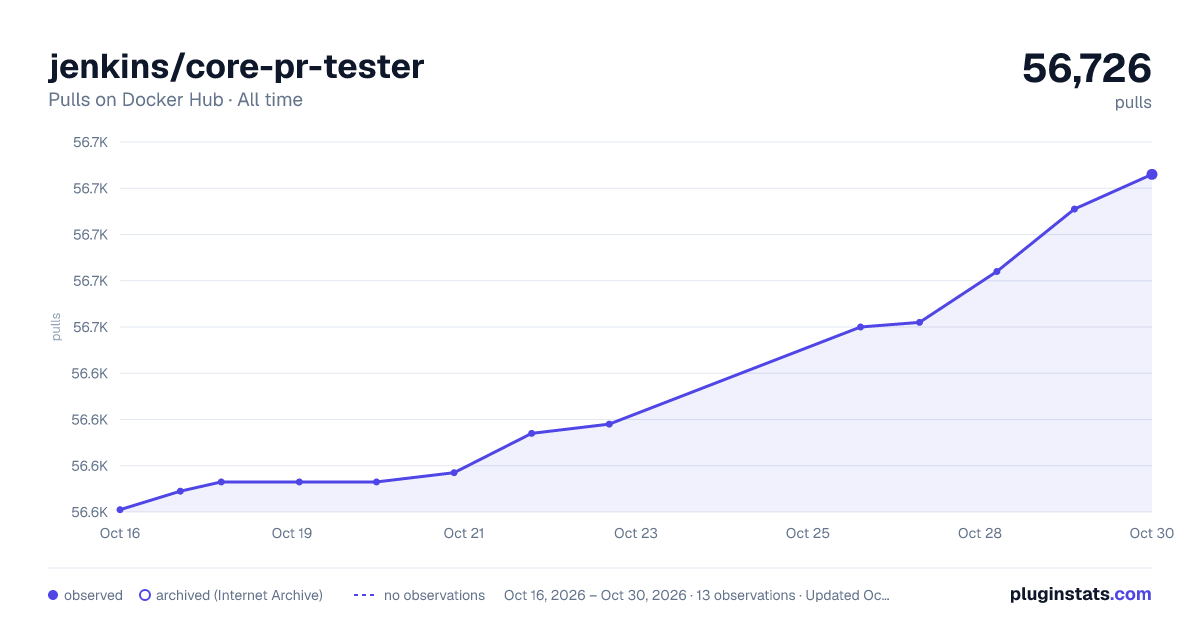
Task: Click the 'no observations' legend label
Action: pos(434,595)
